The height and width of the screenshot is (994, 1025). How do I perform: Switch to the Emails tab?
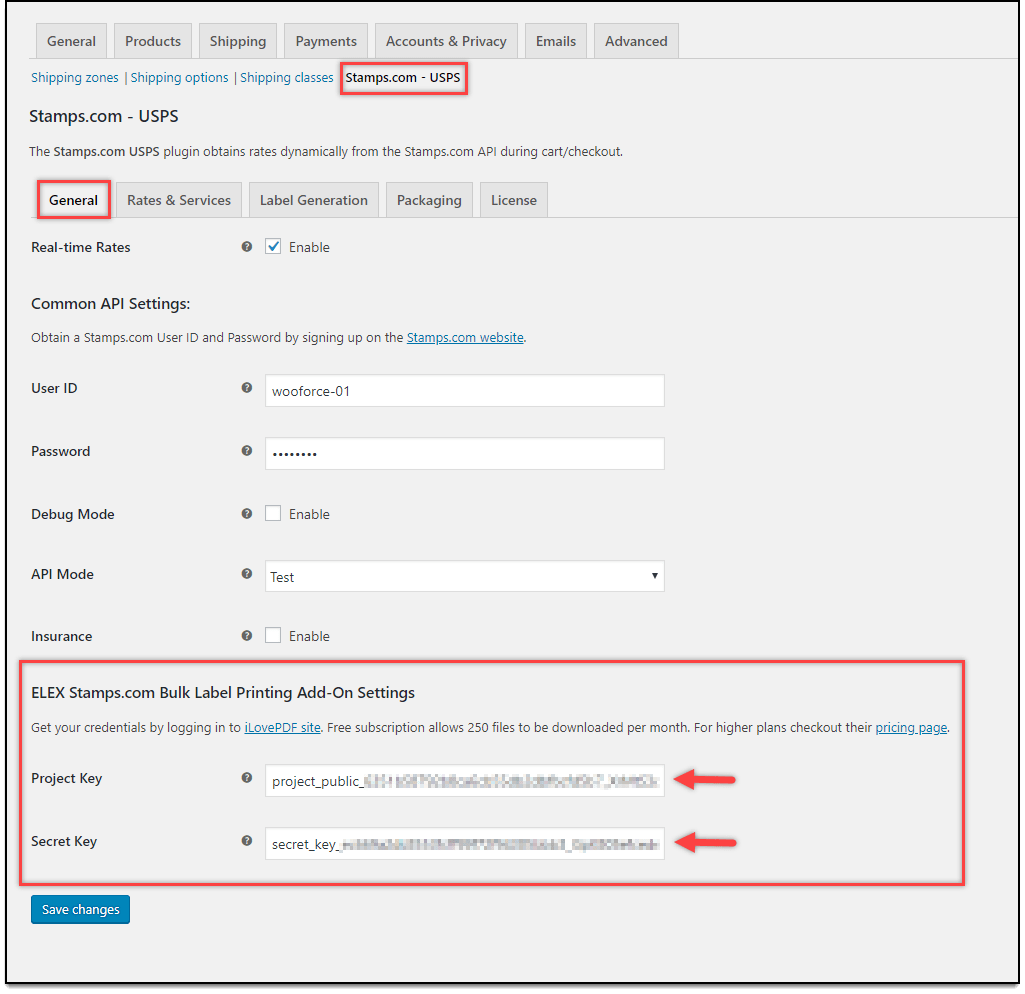[556, 41]
